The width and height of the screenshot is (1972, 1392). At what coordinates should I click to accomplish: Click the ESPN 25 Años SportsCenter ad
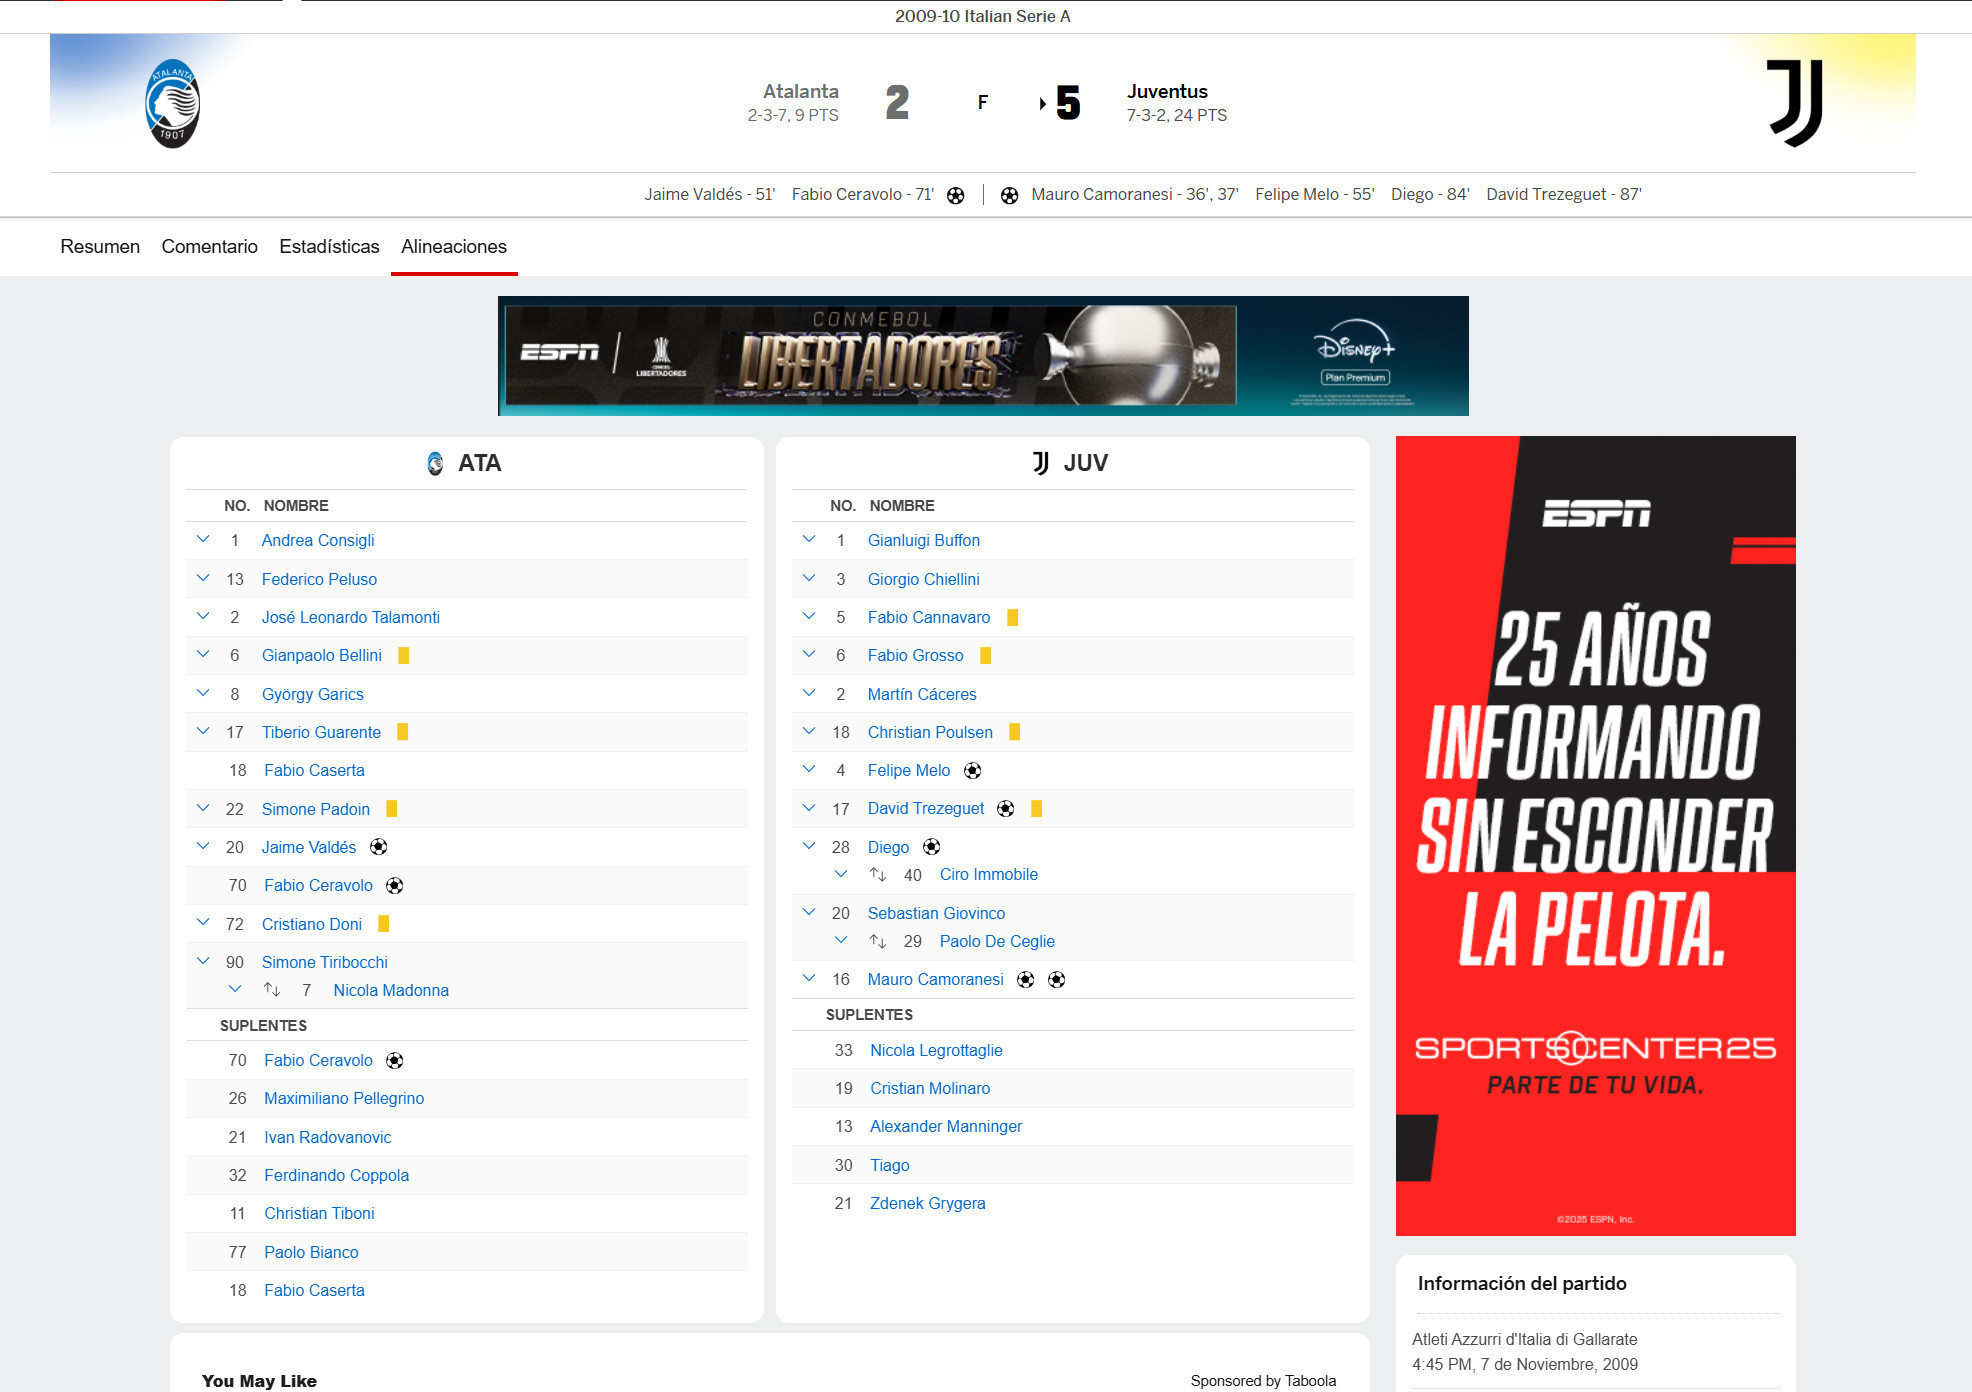(x=1595, y=835)
